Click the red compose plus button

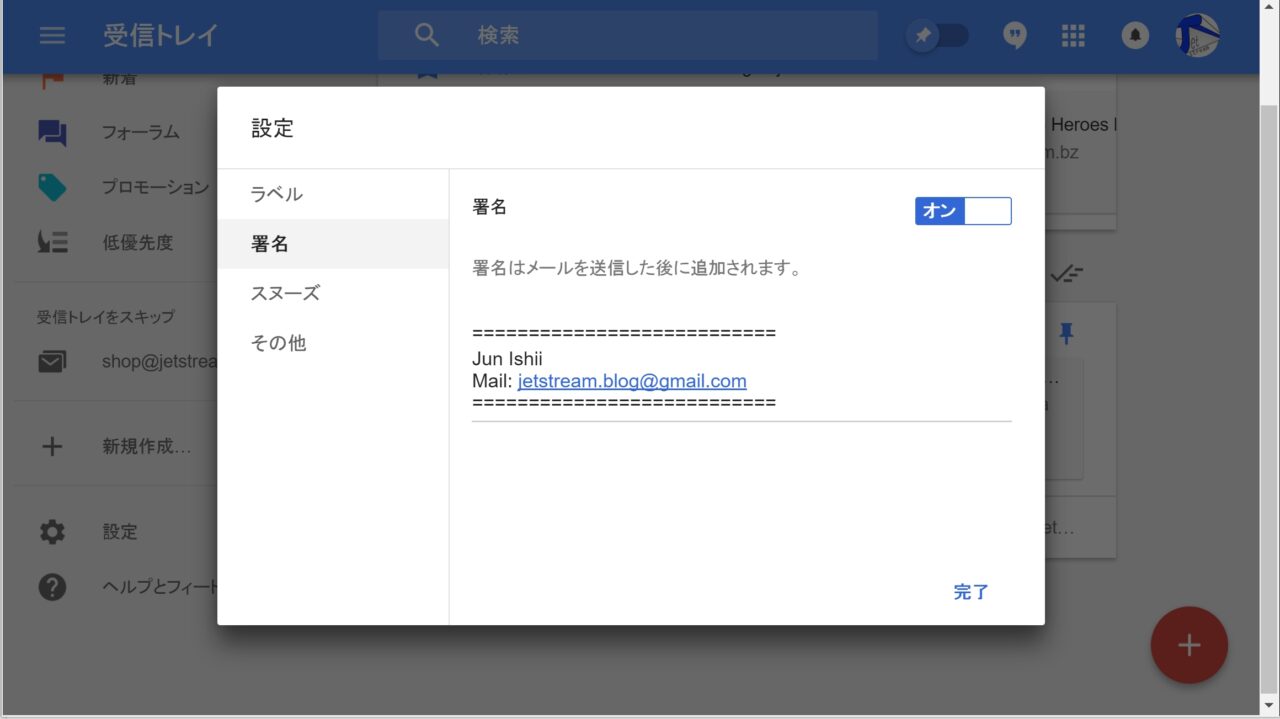pyautogui.click(x=1188, y=645)
